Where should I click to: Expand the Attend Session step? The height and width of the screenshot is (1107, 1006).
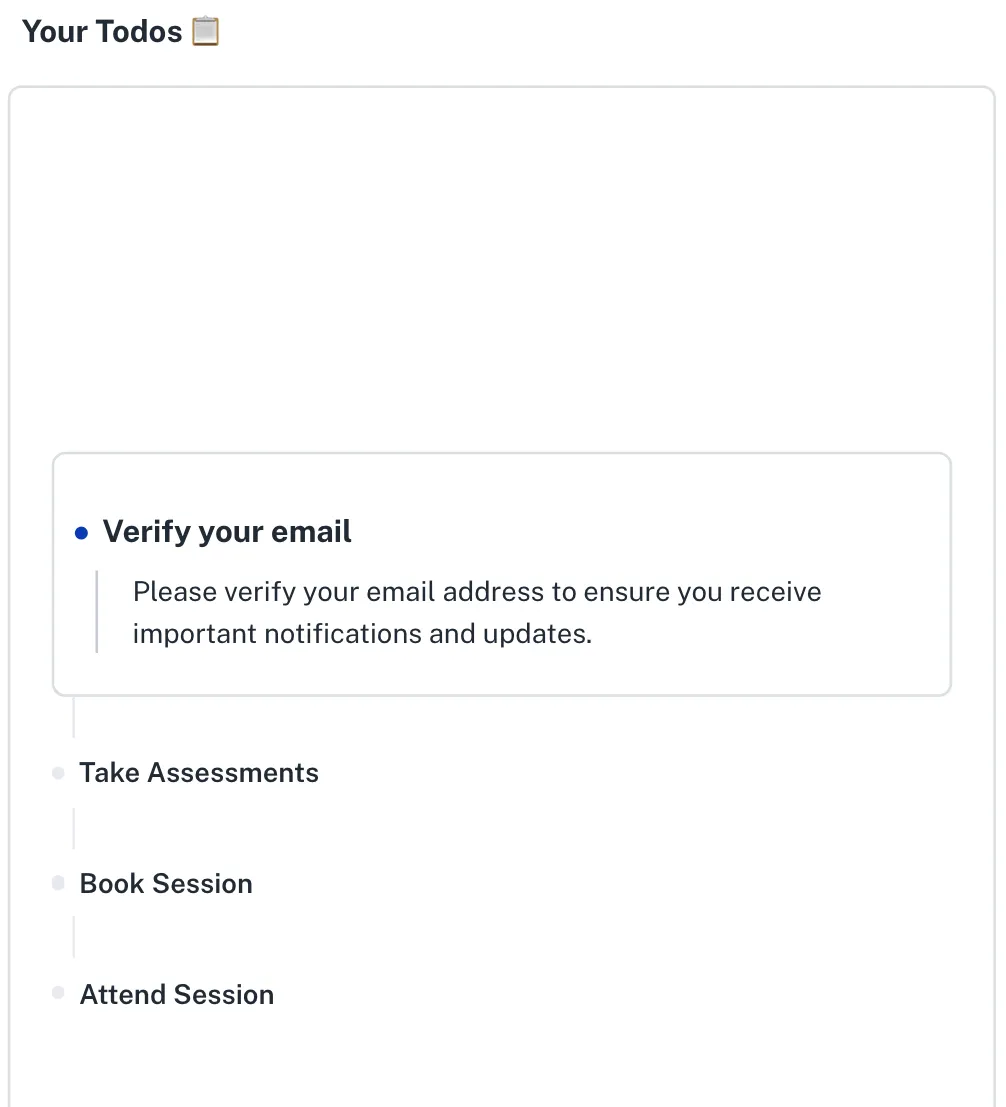tap(177, 995)
